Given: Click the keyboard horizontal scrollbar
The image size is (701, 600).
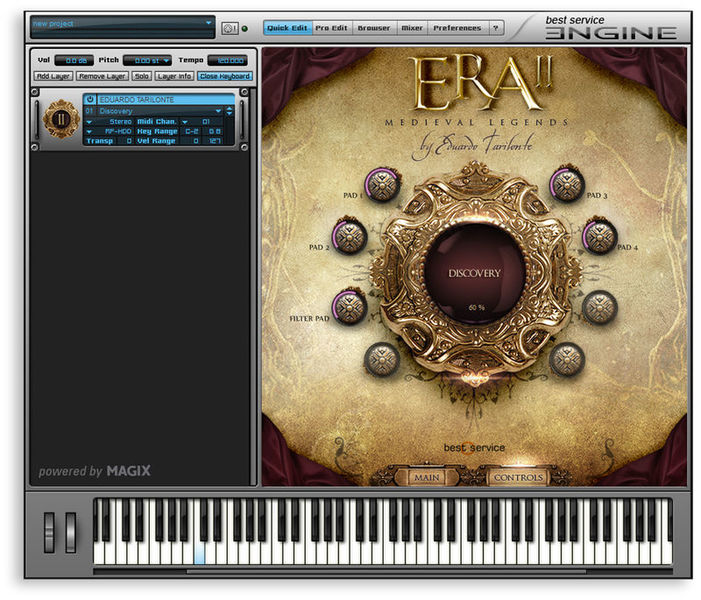Looking at the screenshot, I should coord(386,571).
